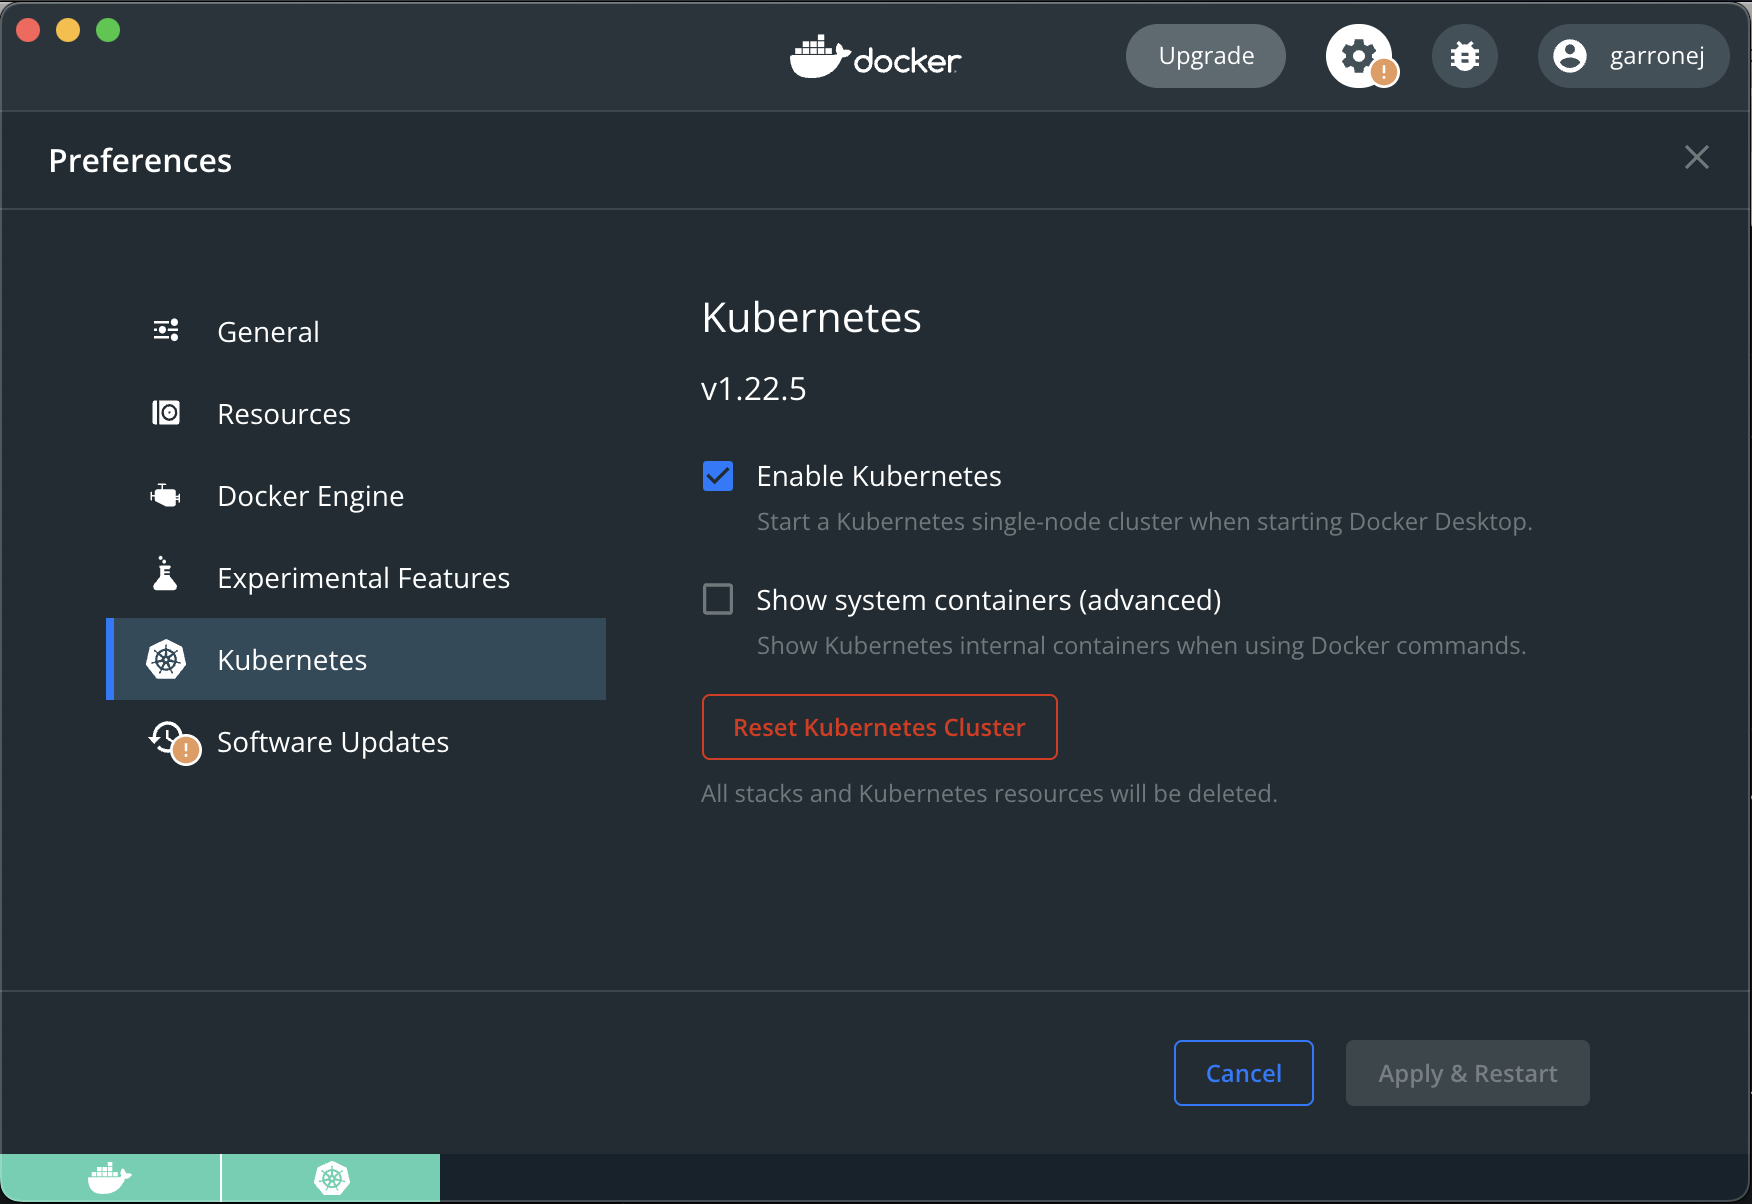
Task: Click the Resources disk icon
Action: [x=166, y=413]
